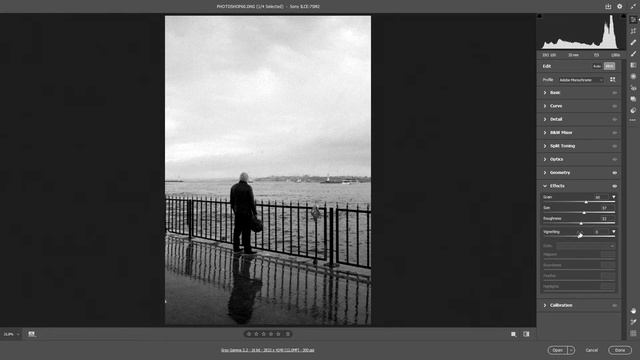Click the Vignetting slider handle
The height and width of the screenshot is (360, 640).
(579, 236)
